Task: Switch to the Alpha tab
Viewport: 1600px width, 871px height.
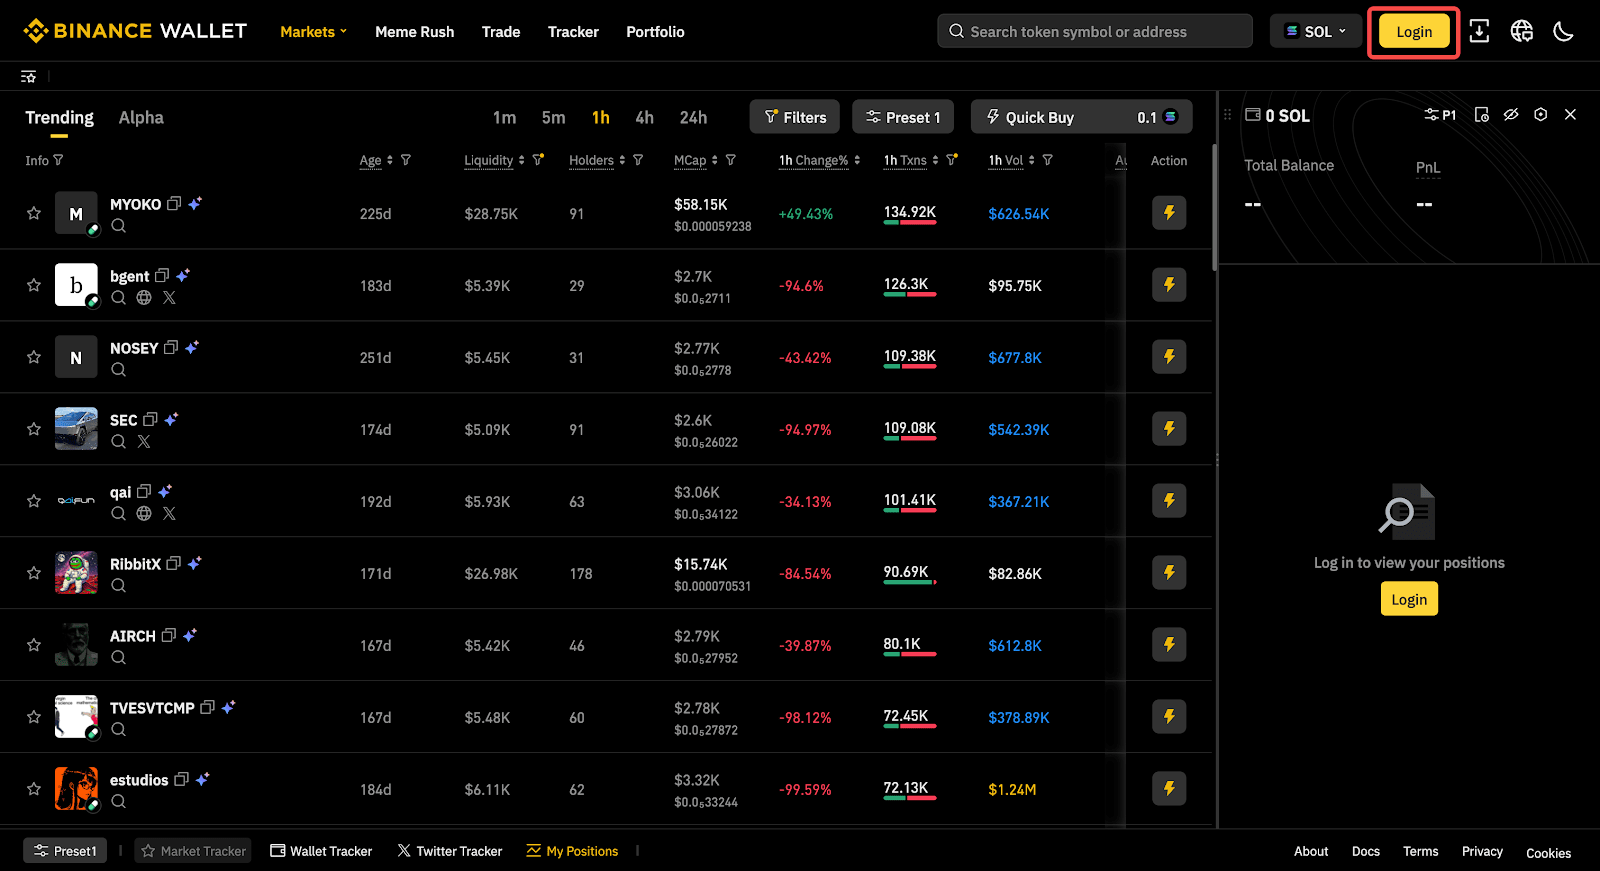Action: 141,117
